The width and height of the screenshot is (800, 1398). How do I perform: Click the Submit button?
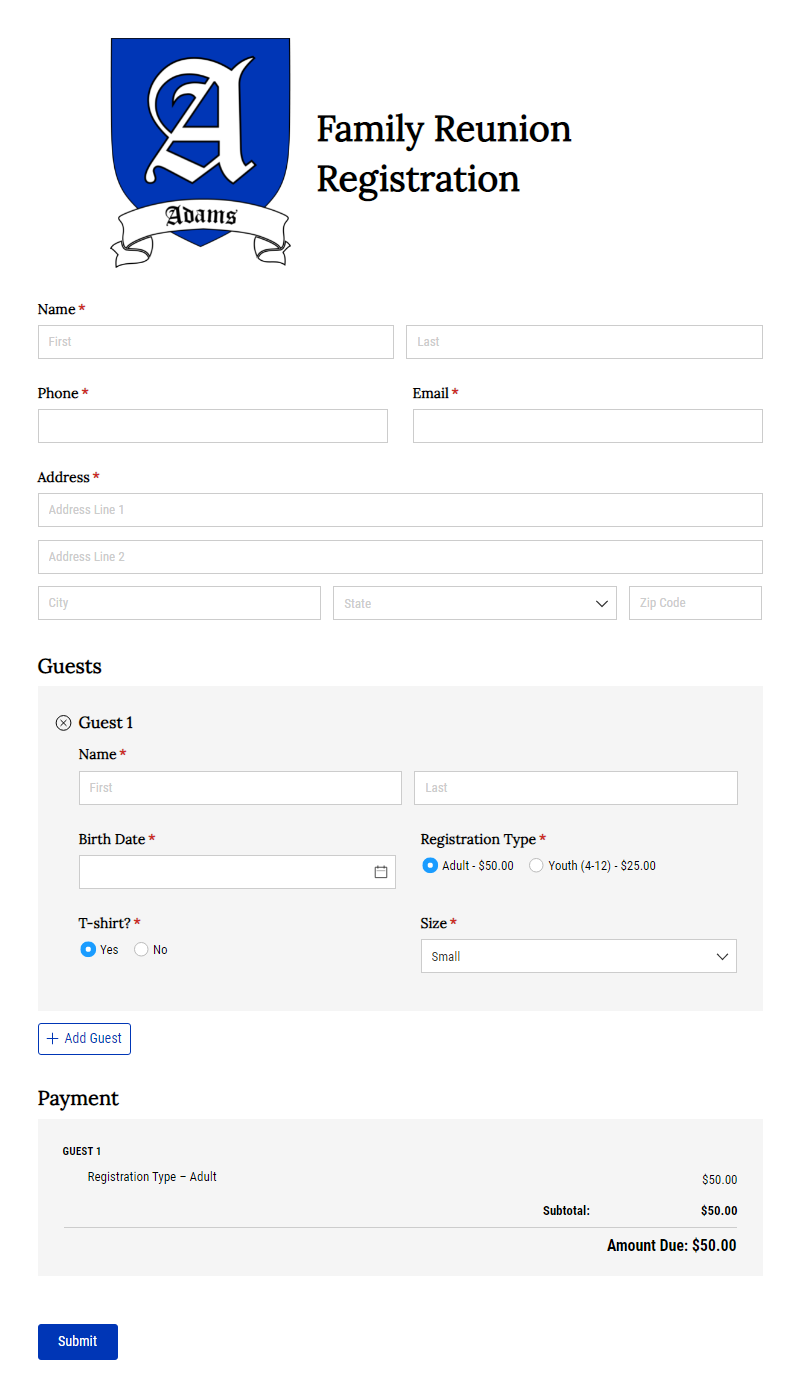click(x=77, y=1341)
